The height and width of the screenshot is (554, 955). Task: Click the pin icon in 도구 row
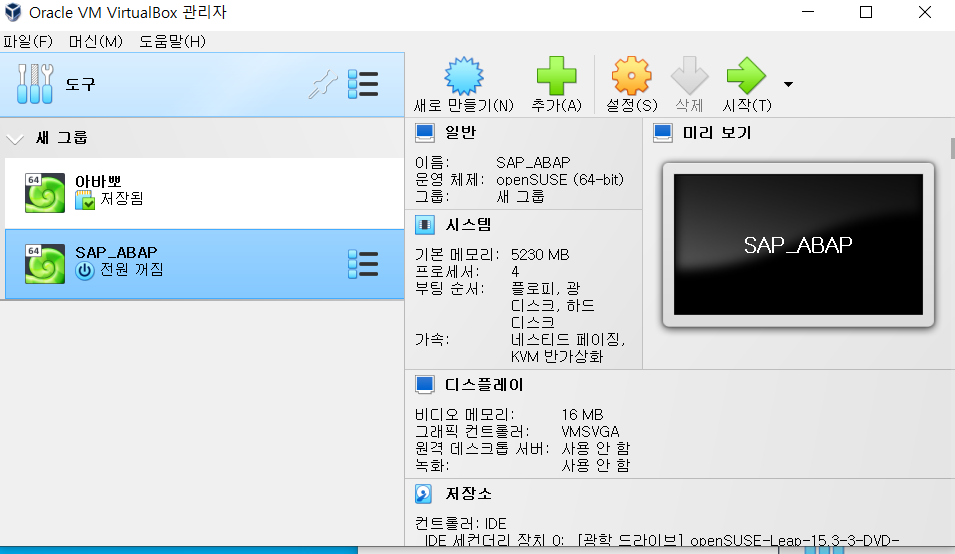[323, 84]
